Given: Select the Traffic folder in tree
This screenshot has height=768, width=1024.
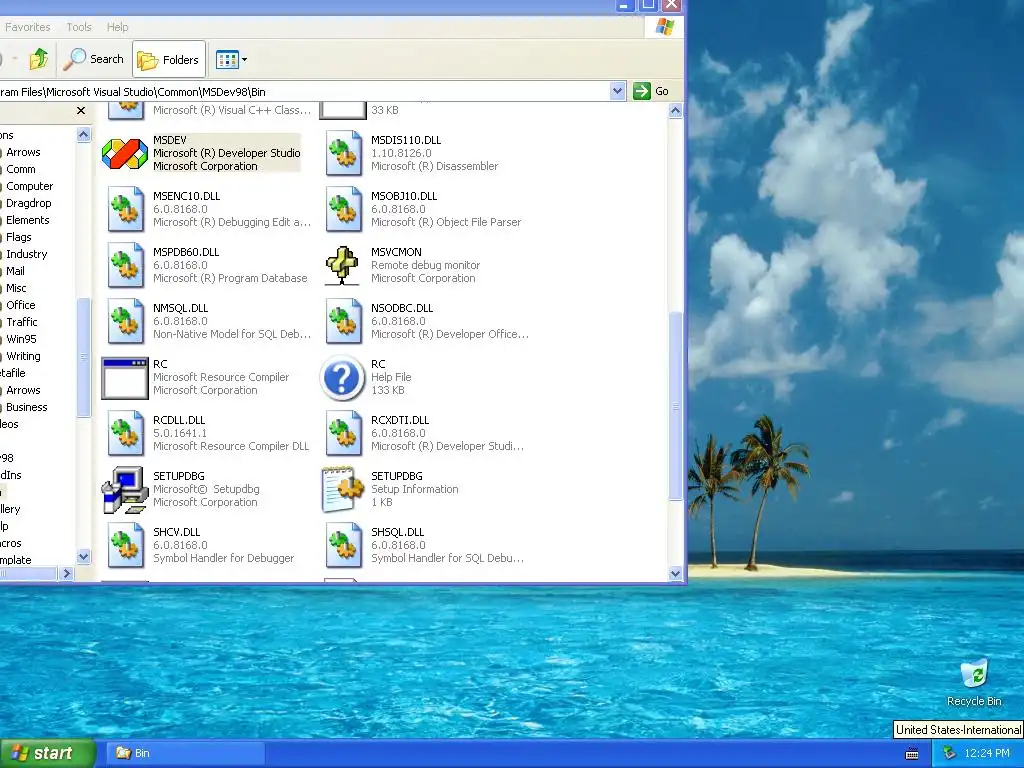Looking at the screenshot, I should click(x=22, y=322).
